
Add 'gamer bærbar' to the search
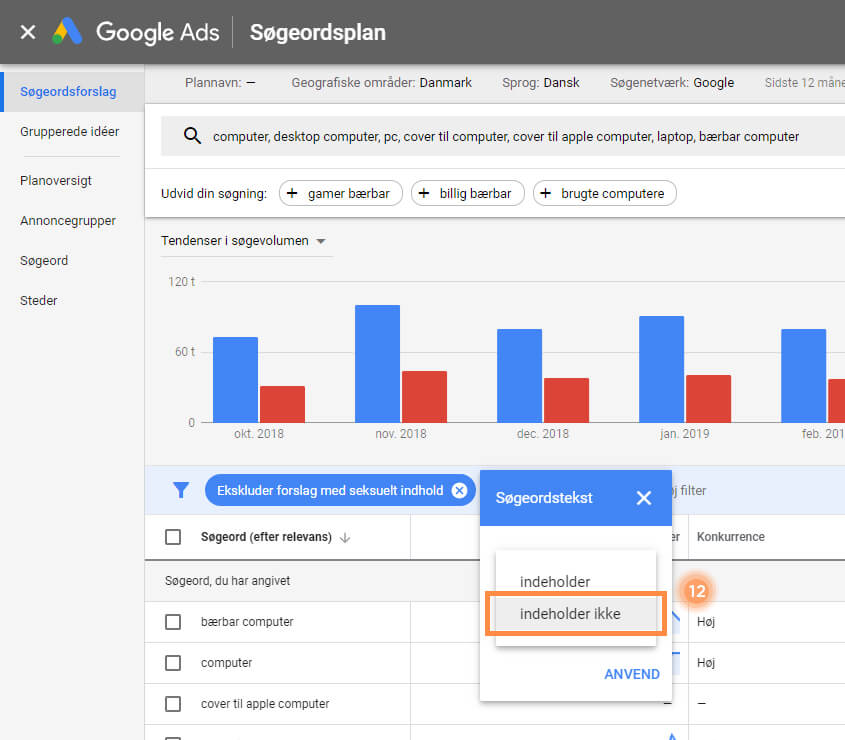[341, 194]
